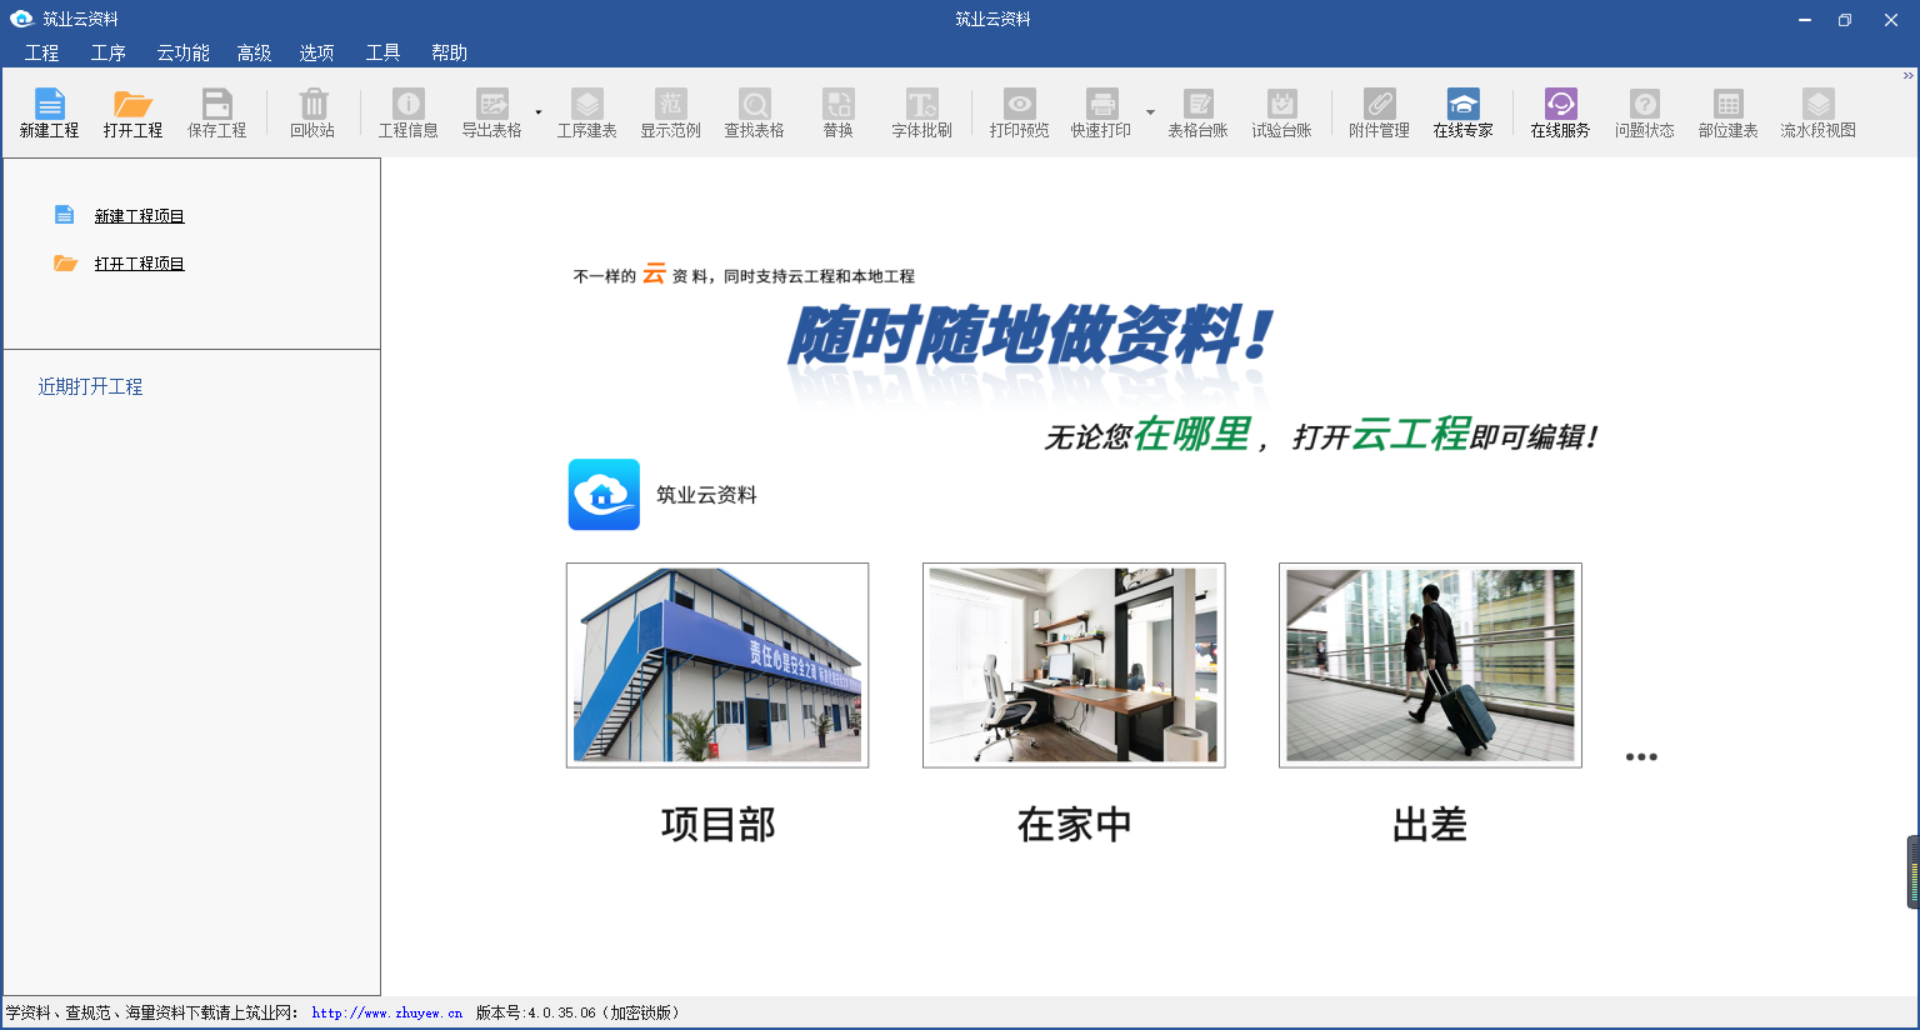Click the 新建工程项目 link

139,216
